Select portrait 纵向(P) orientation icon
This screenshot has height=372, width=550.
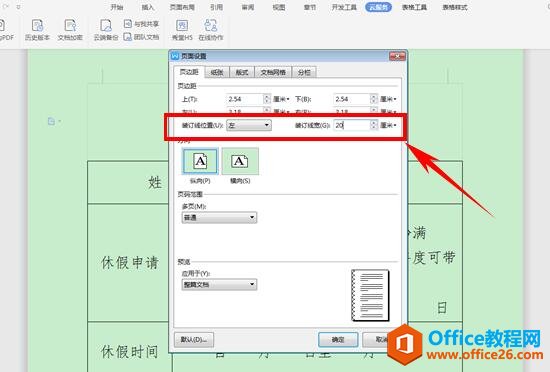tap(200, 161)
